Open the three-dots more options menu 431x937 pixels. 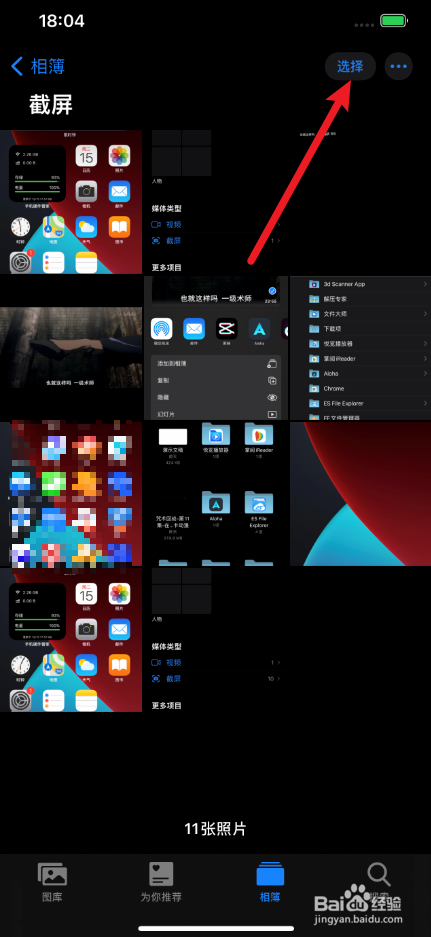click(399, 66)
